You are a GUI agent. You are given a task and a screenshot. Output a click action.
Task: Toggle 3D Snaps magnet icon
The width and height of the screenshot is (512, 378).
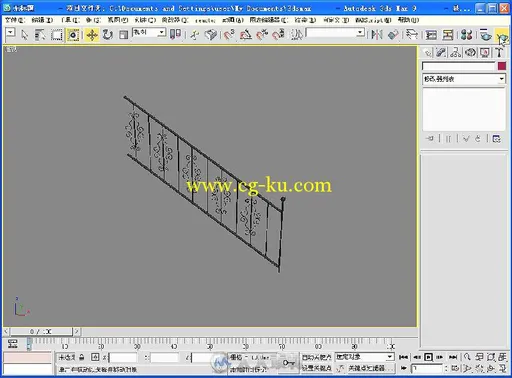click(x=229, y=35)
